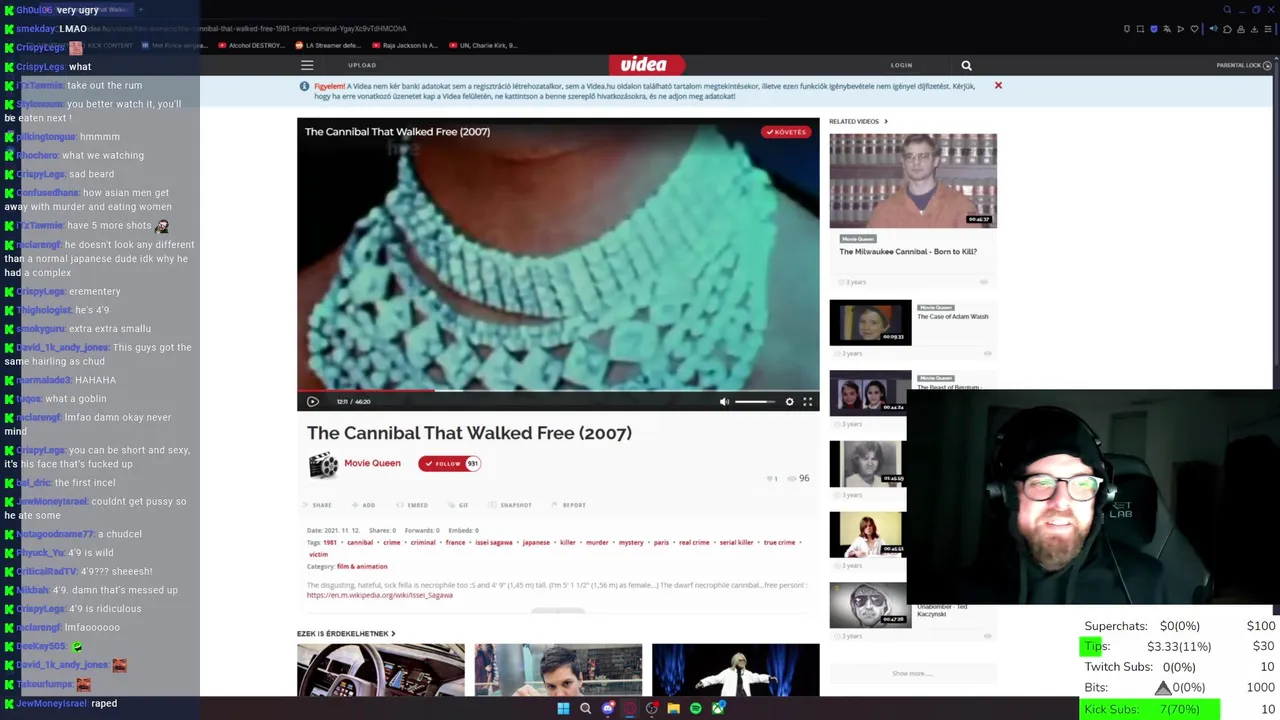Open Spotify from the taskbar
This screenshot has height=720, width=1280.
696,708
